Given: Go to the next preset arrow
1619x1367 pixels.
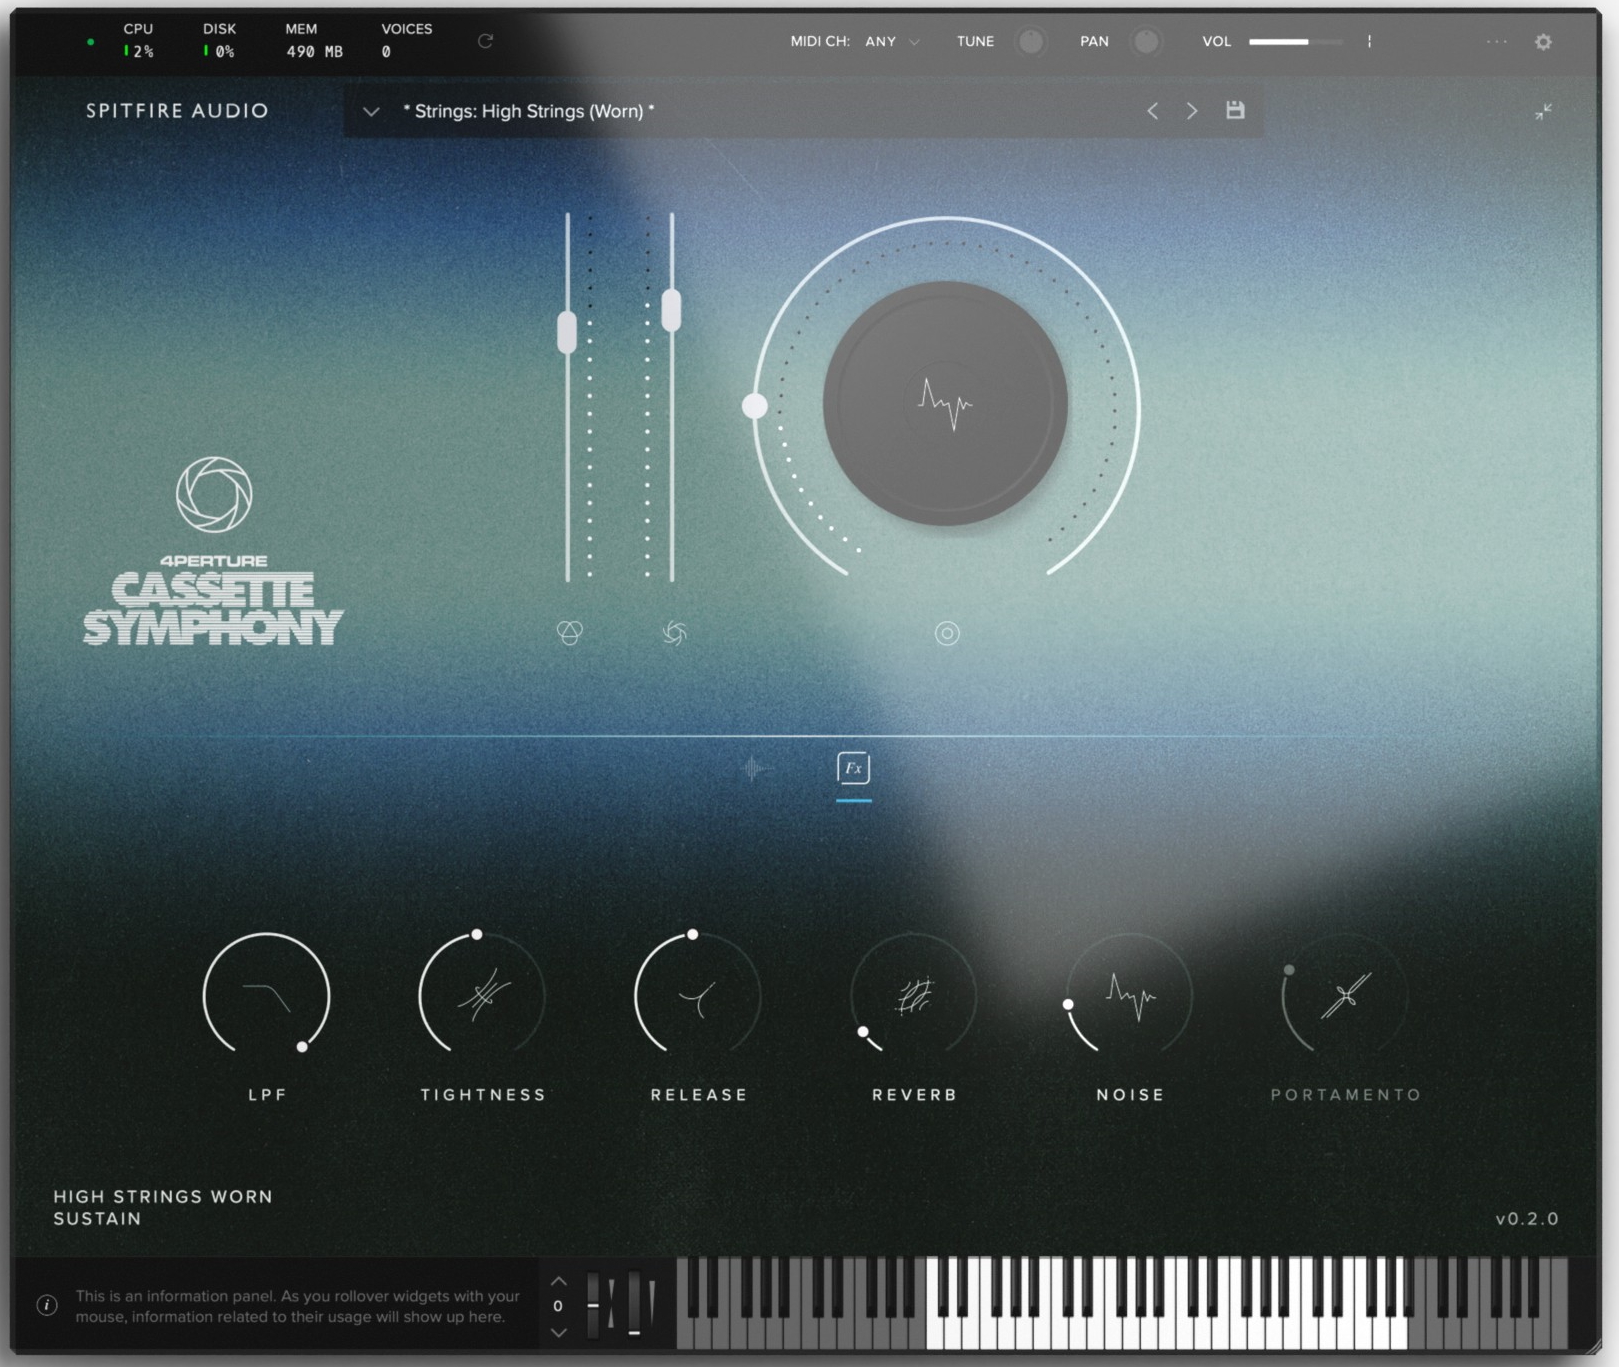Looking at the screenshot, I should click(x=1192, y=111).
